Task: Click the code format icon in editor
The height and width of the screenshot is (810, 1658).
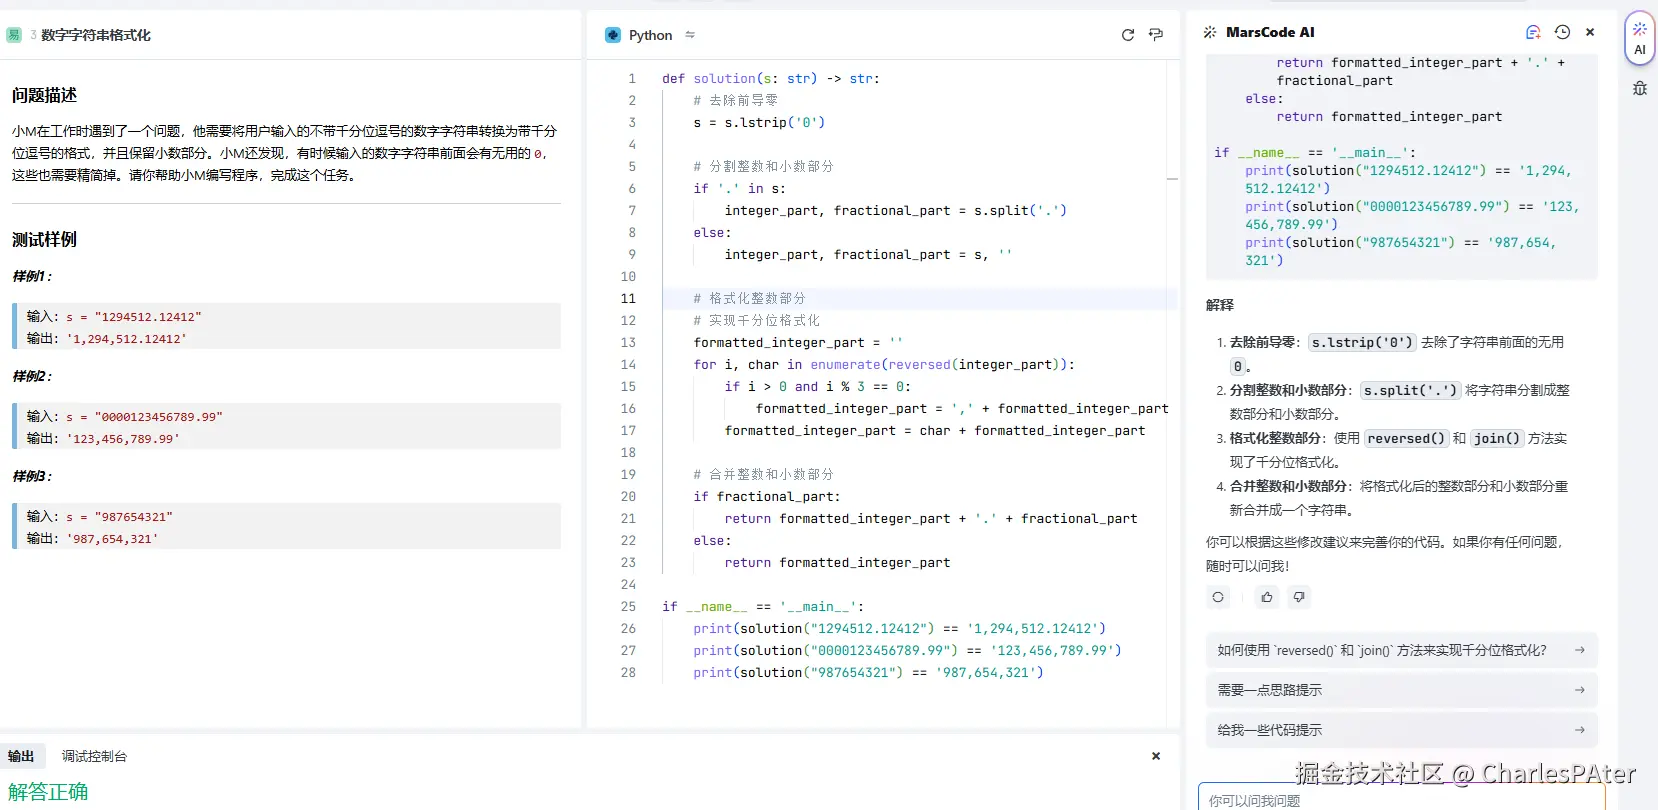Action: 1156,35
